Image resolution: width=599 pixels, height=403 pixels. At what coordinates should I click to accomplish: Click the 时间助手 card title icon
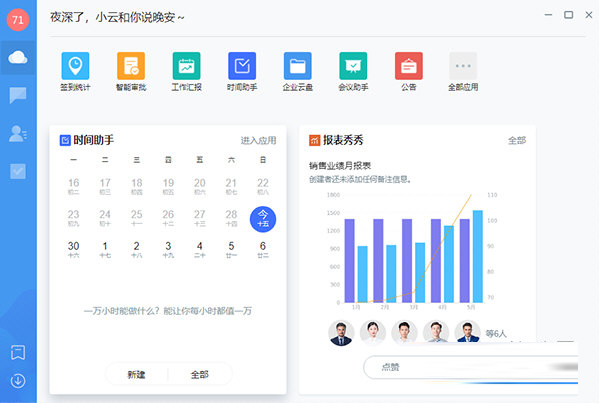tap(65, 140)
